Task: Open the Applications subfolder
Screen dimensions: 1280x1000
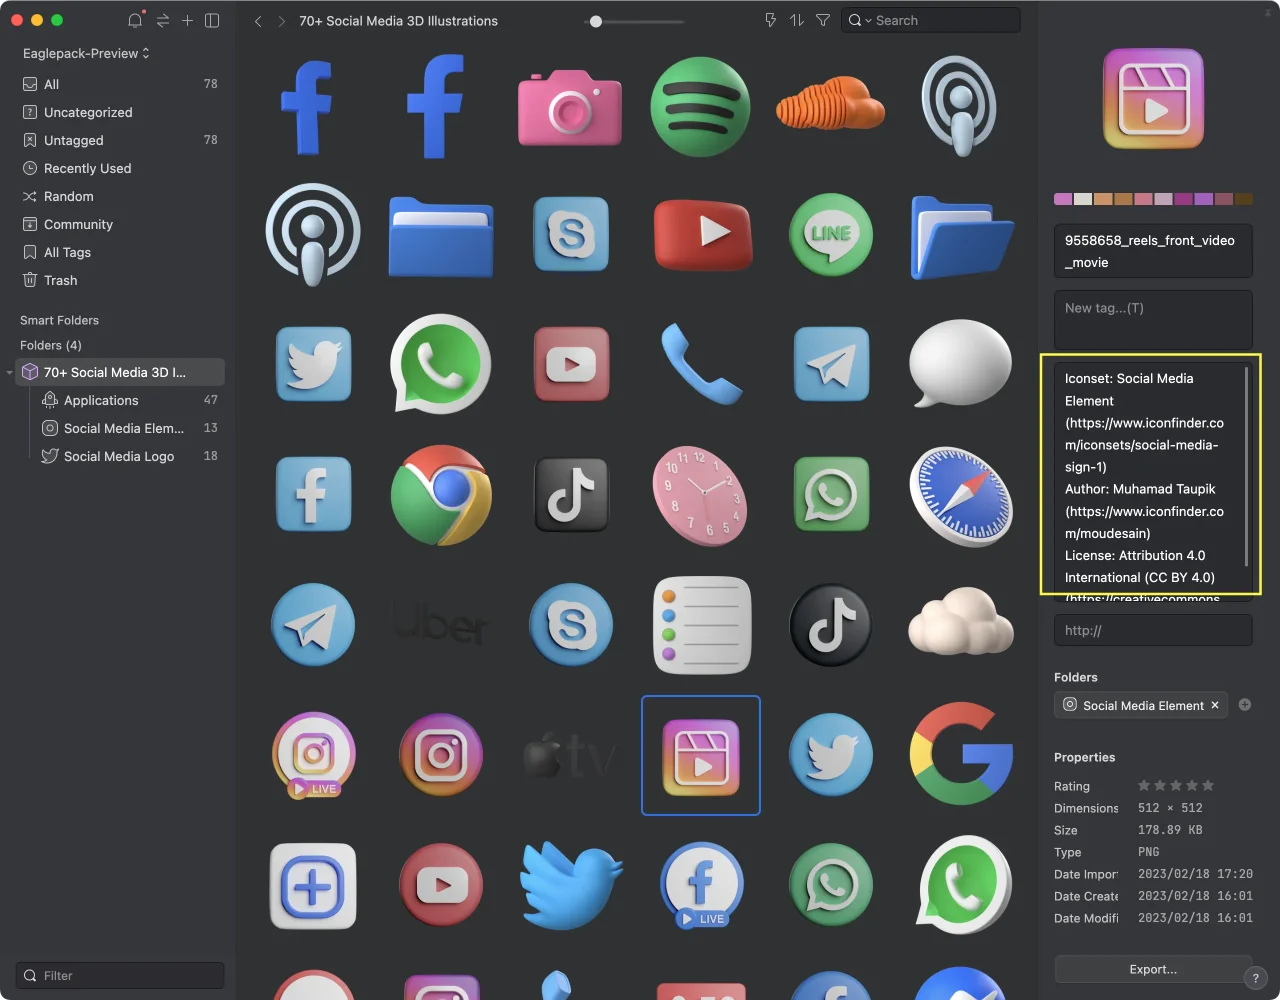Action: (129, 400)
